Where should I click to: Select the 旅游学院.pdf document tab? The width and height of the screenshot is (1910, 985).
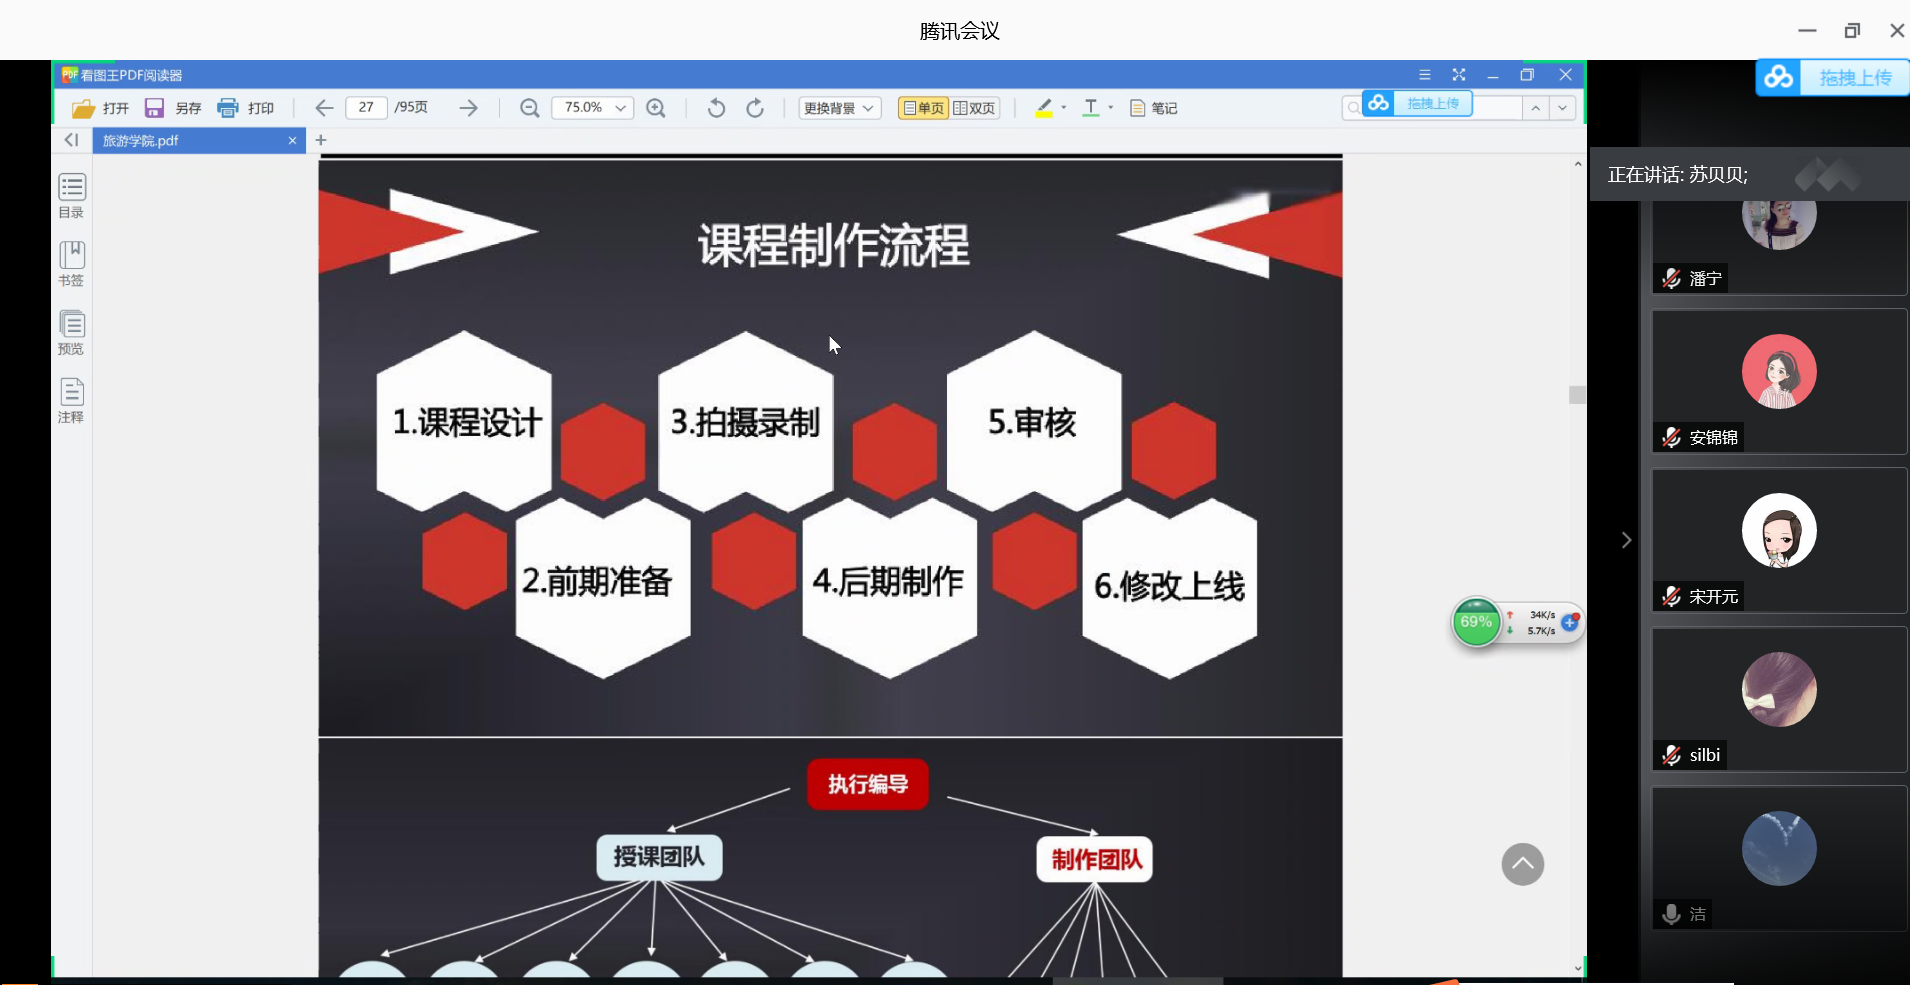(x=190, y=141)
